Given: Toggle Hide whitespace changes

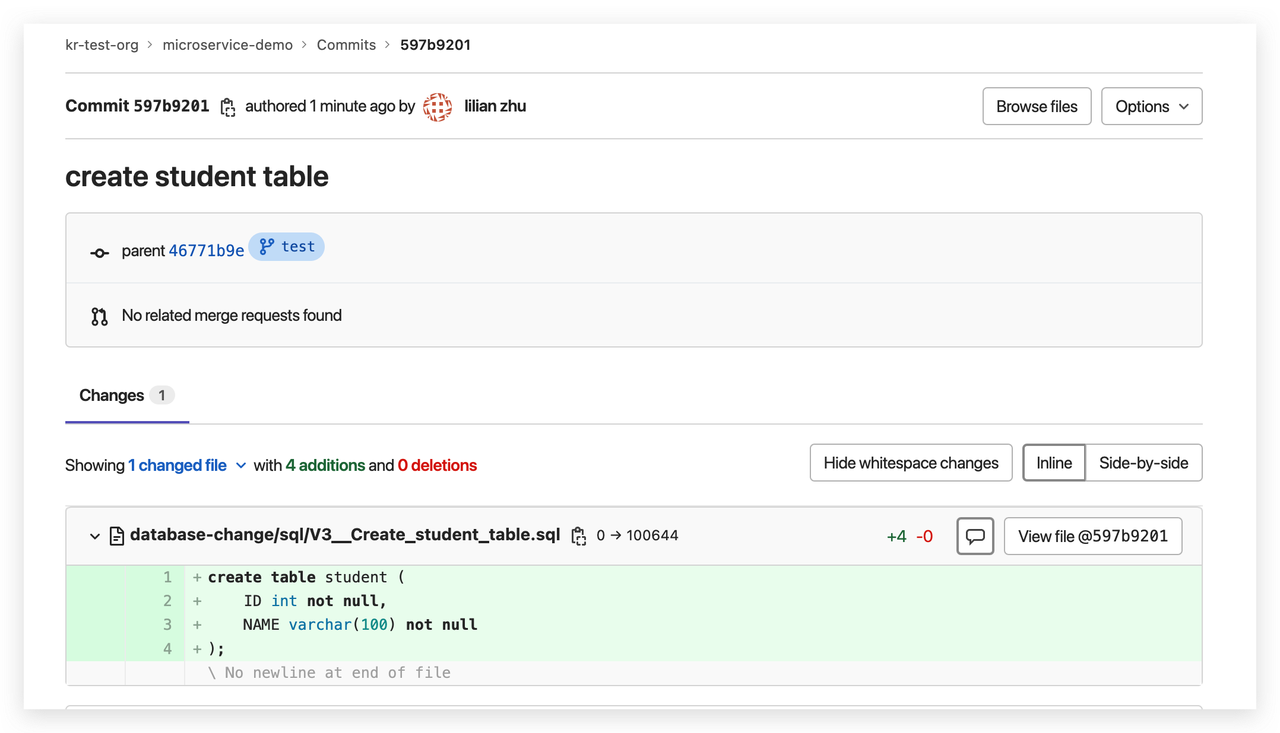Looking at the screenshot, I should (911, 463).
